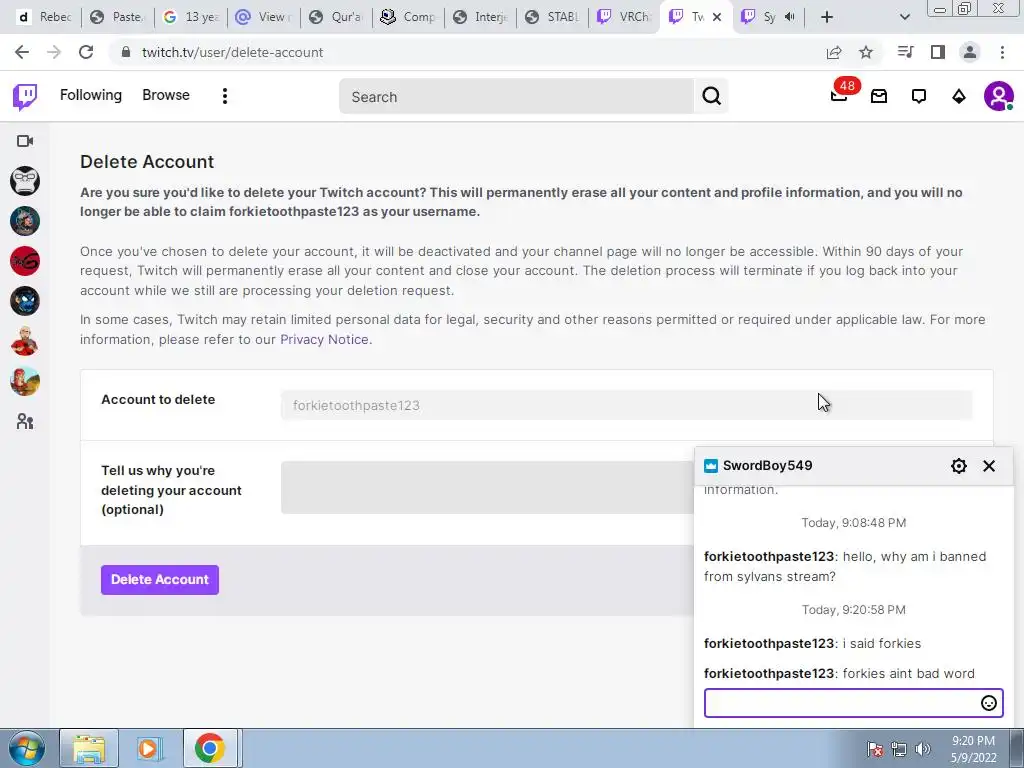
Task: Open the emote picker smiley icon
Action: pos(989,703)
